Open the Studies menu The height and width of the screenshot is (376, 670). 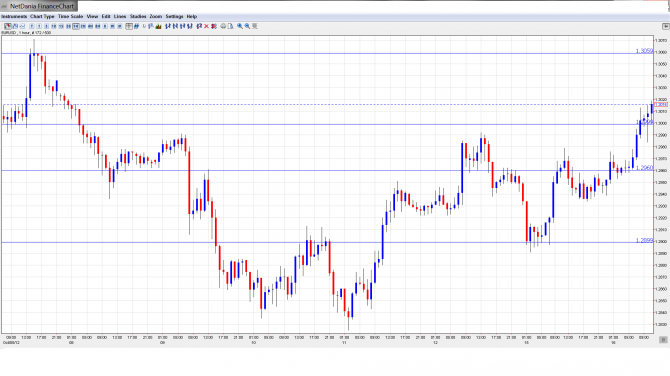point(138,16)
